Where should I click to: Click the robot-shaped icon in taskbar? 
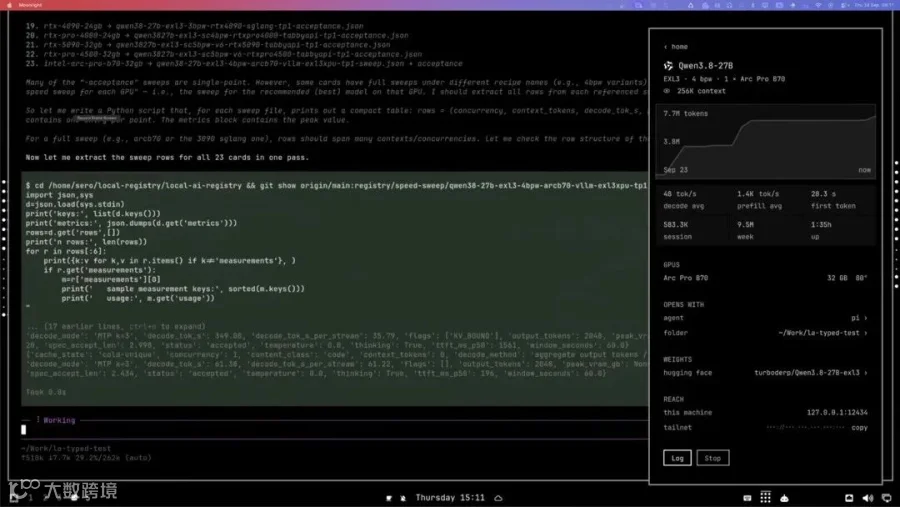click(x=784, y=498)
